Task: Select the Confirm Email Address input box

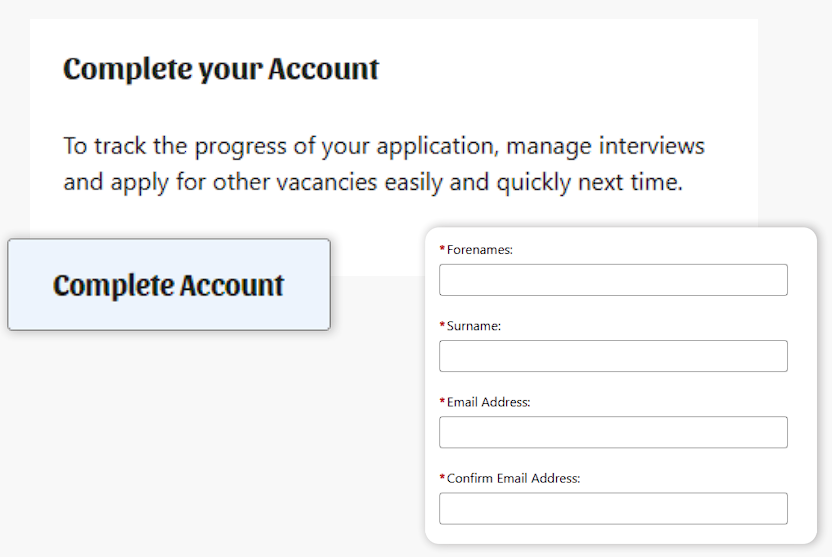Action: (613, 508)
